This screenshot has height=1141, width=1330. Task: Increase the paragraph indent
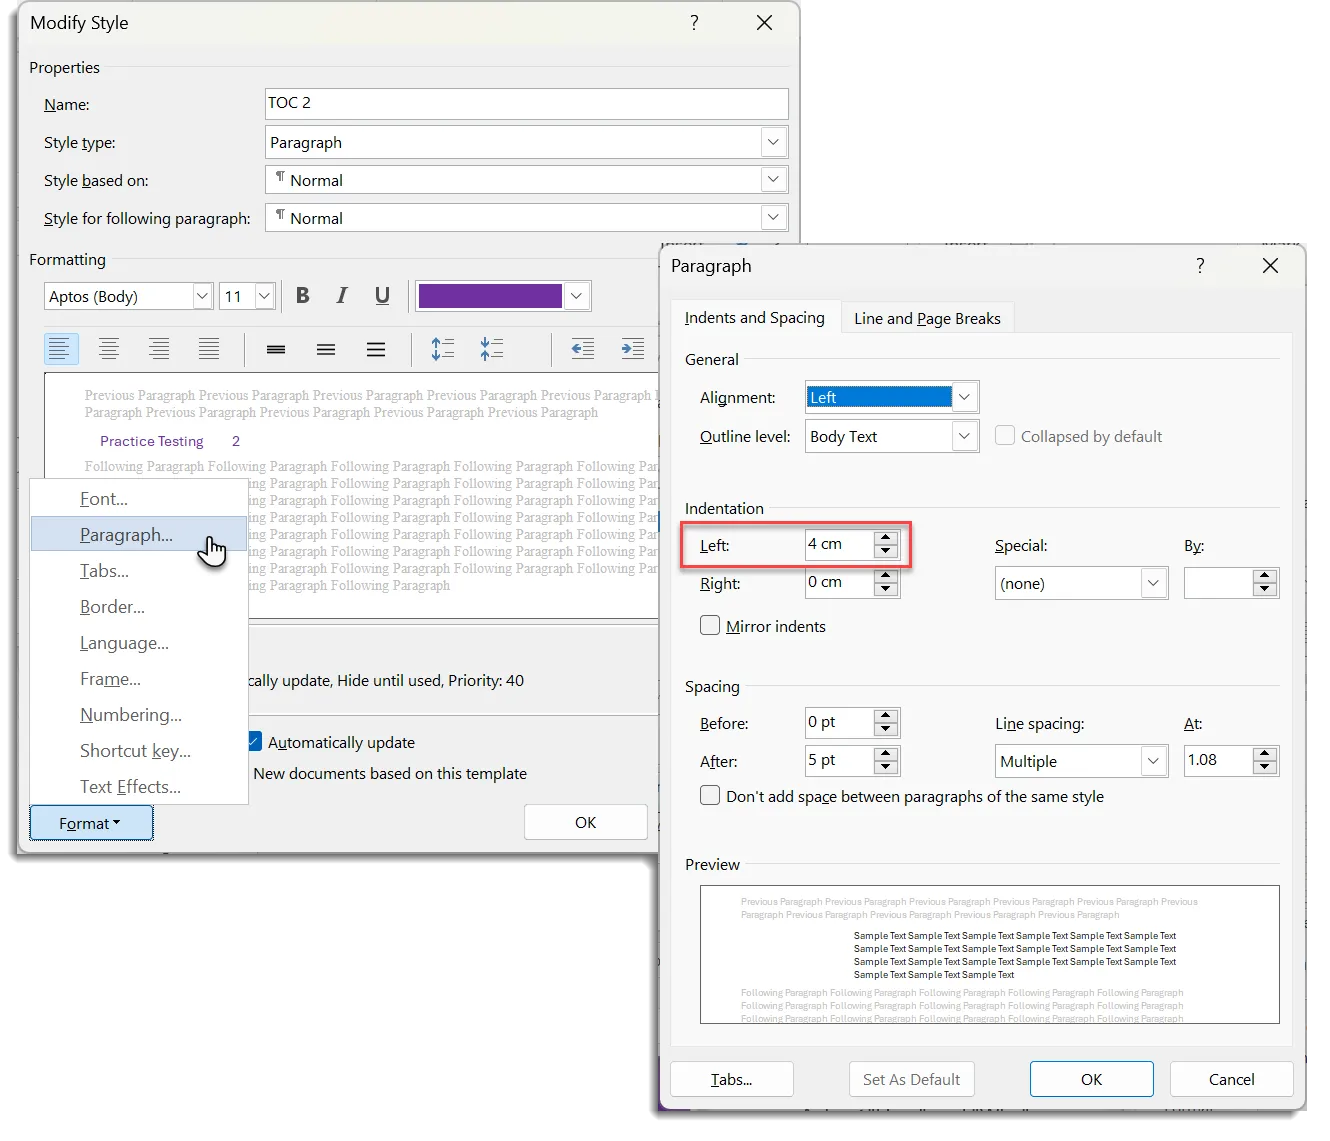(x=633, y=348)
